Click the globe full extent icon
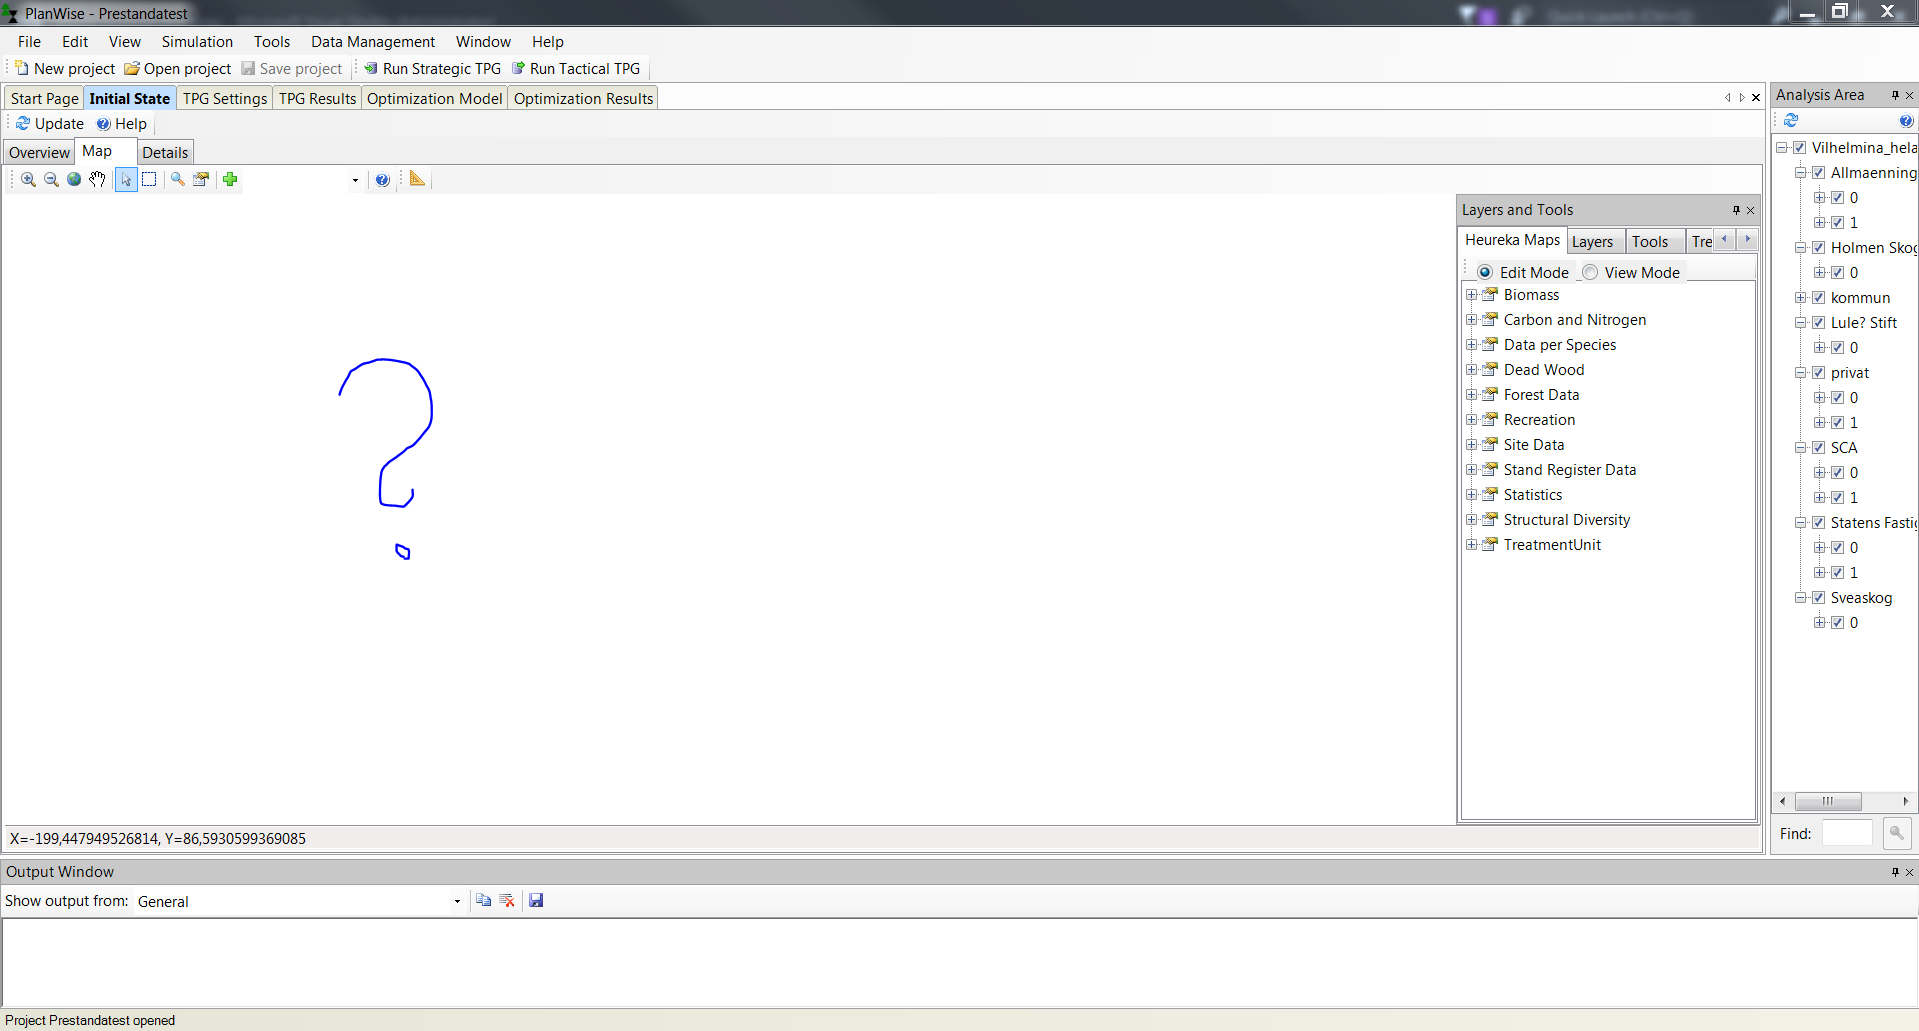 click(x=74, y=180)
